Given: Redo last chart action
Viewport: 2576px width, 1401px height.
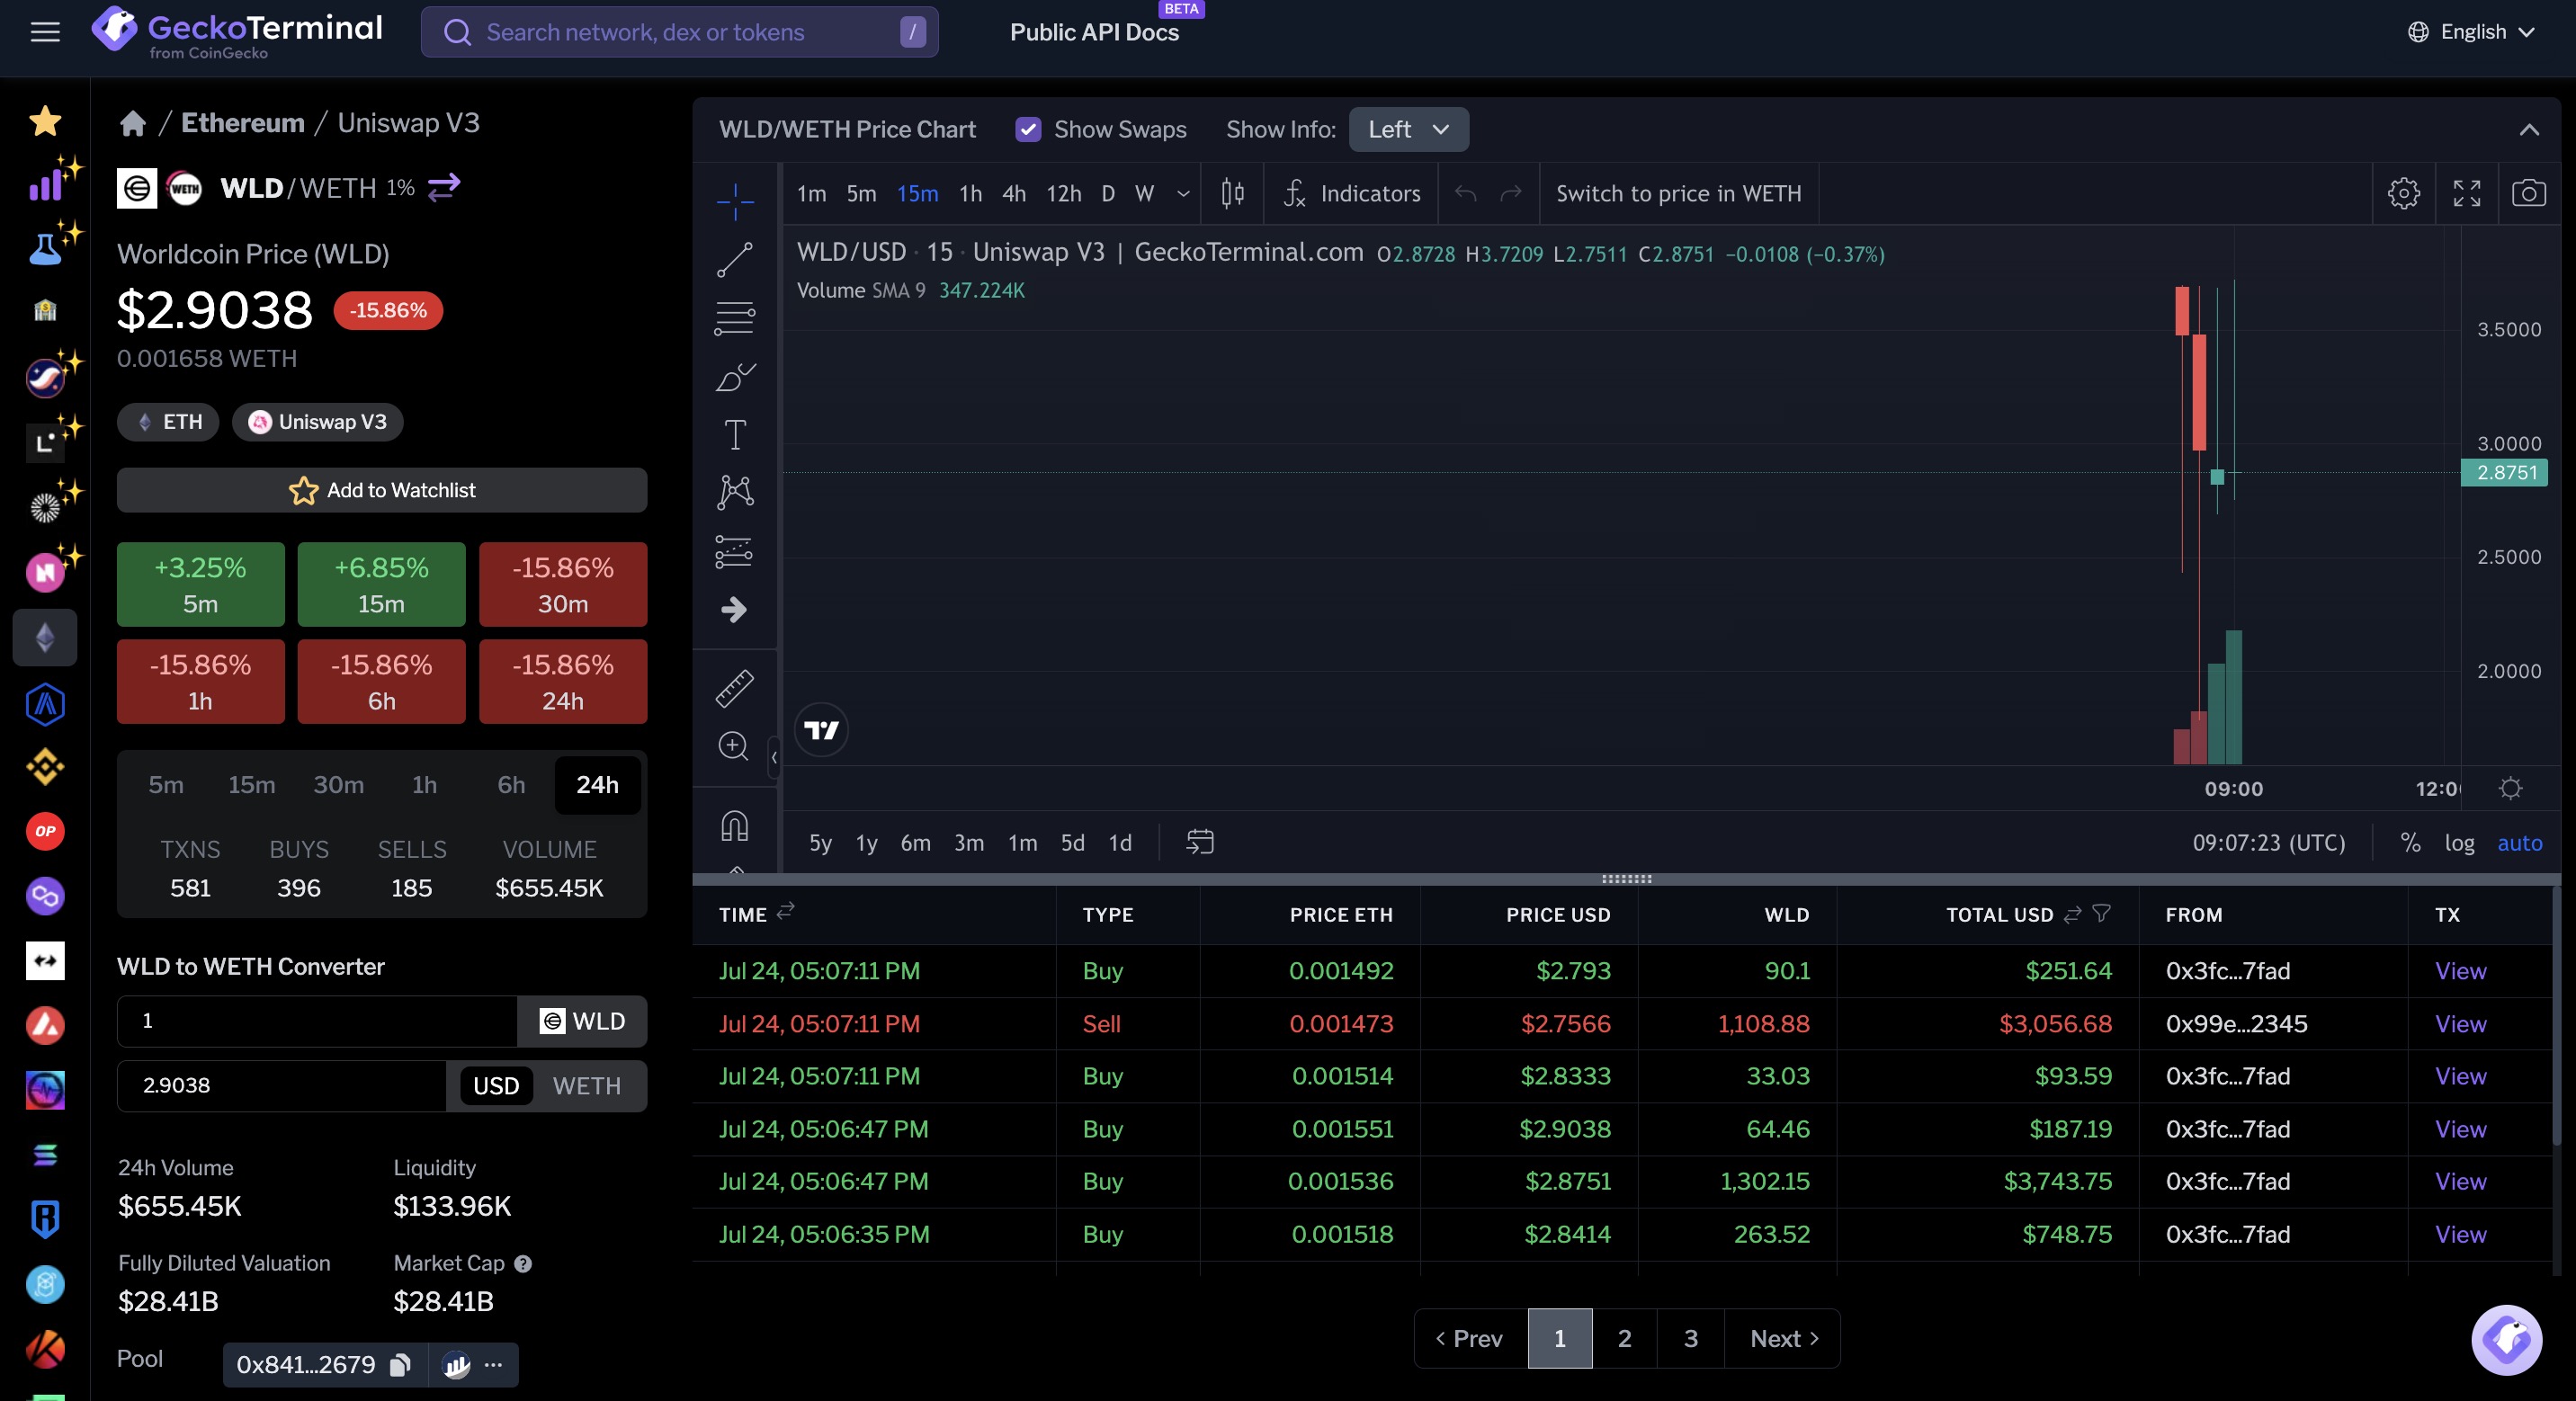Looking at the screenshot, I should click(x=1511, y=193).
